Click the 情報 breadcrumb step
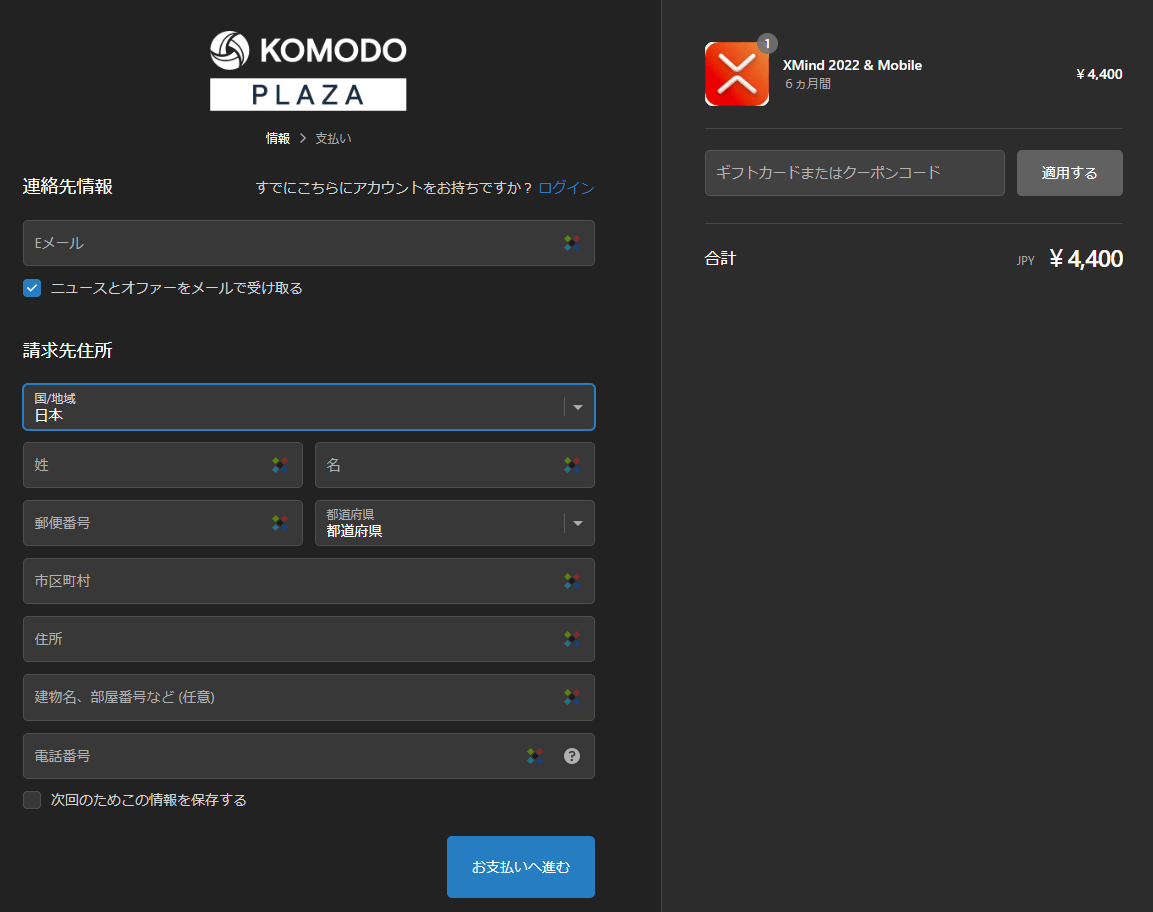The height and width of the screenshot is (912, 1153). coord(277,138)
